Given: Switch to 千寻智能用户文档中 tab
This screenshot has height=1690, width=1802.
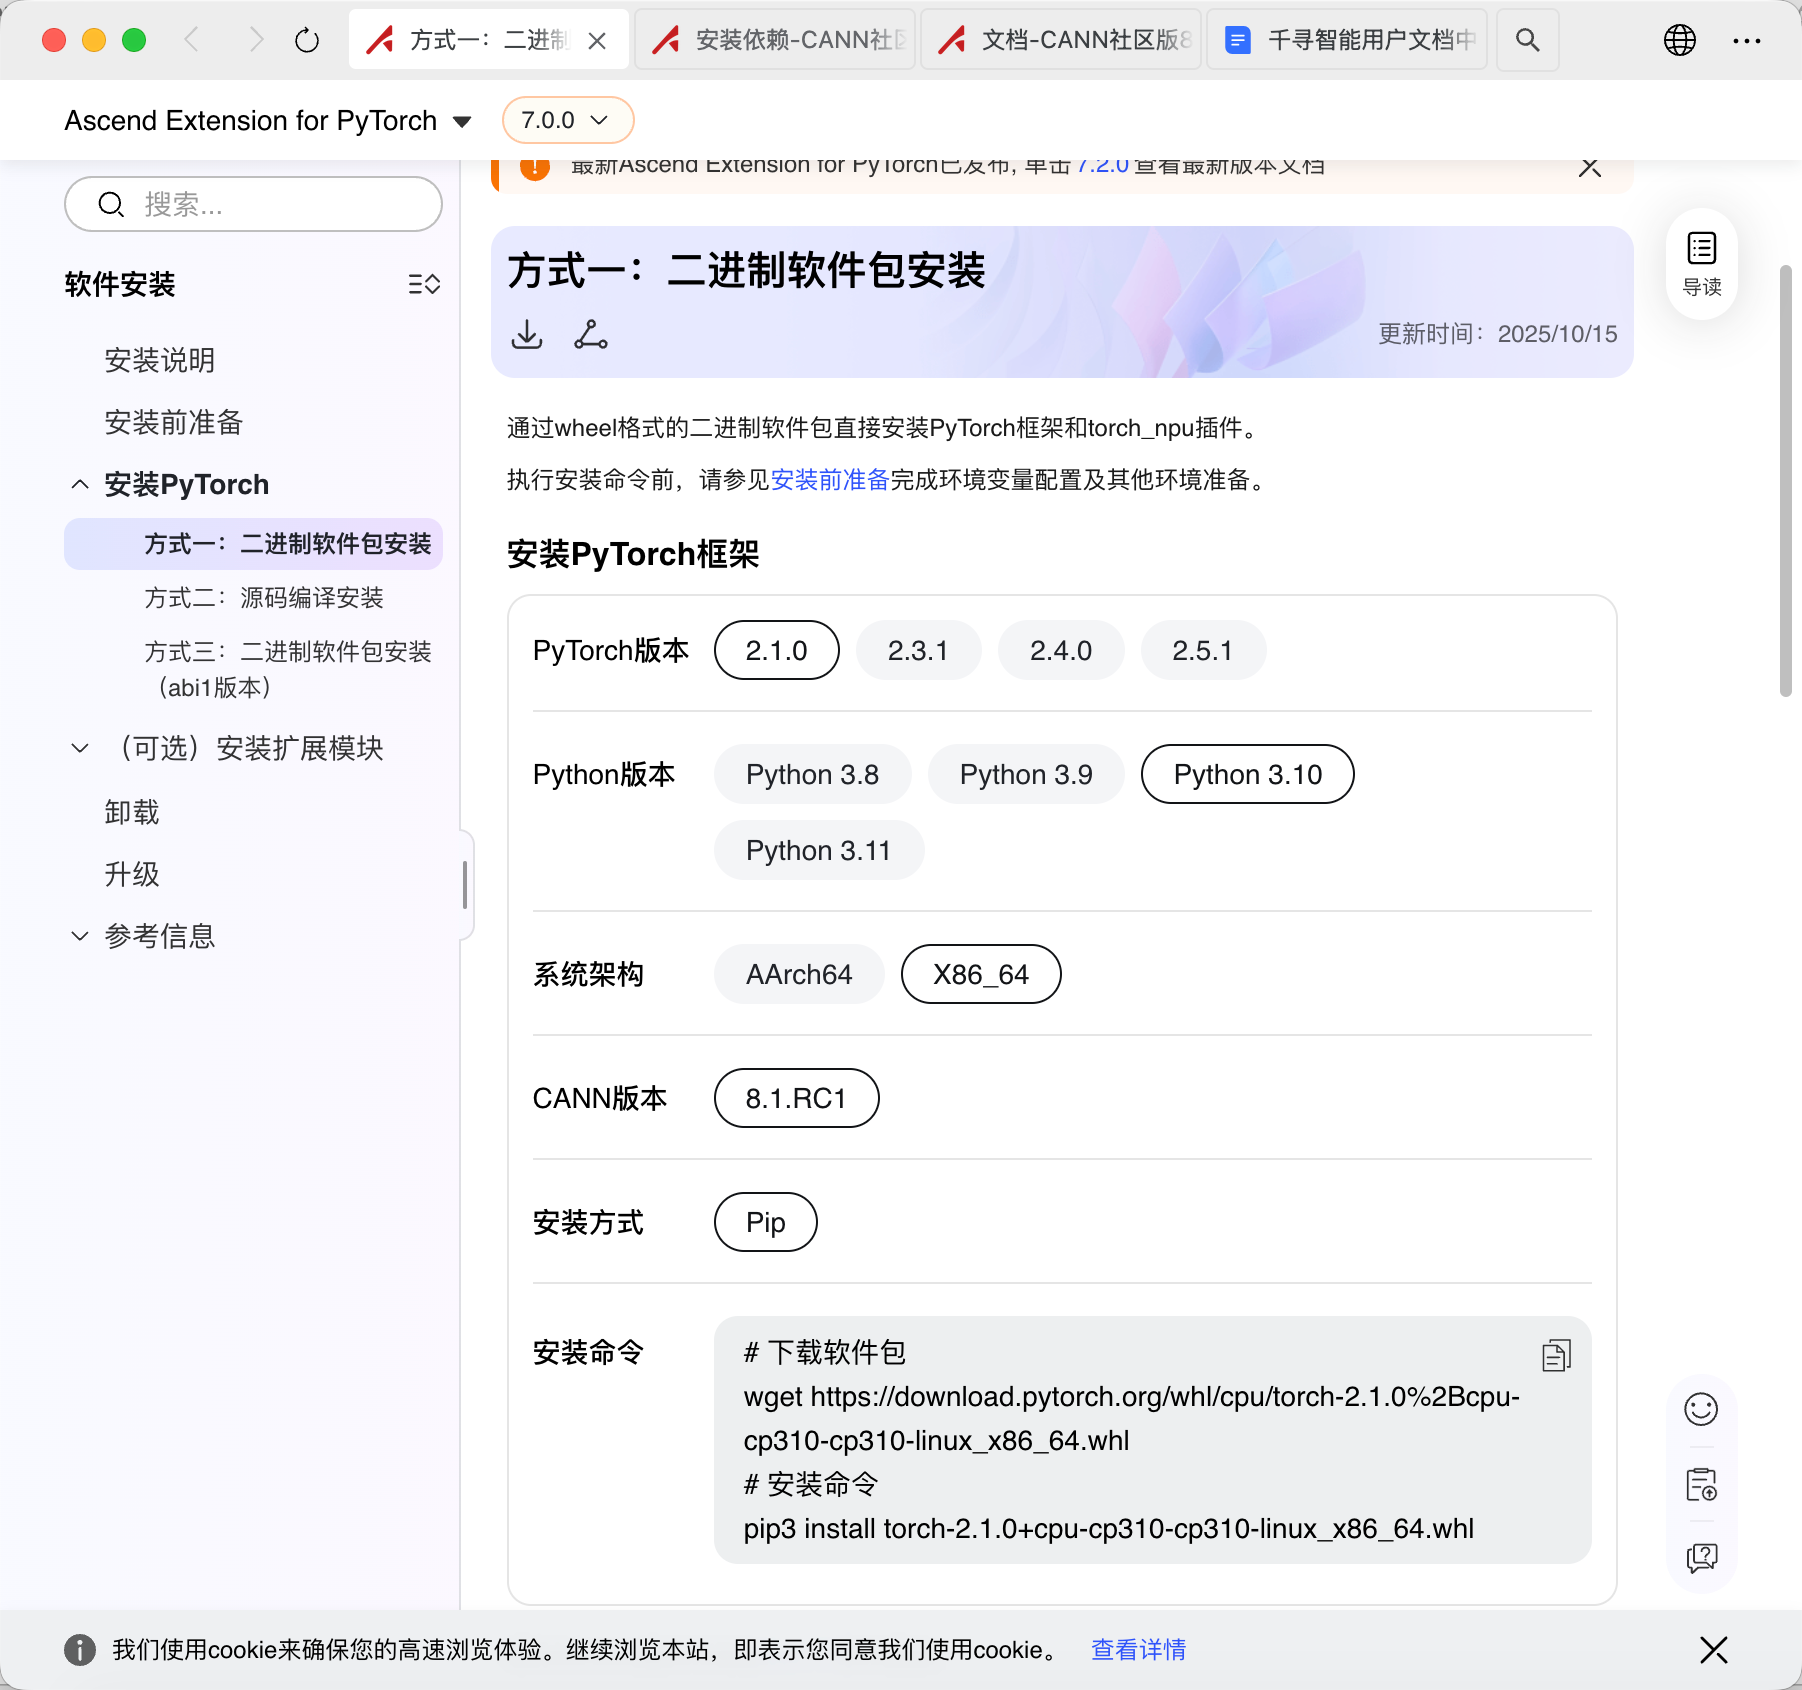Looking at the screenshot, I should 1347,40.
